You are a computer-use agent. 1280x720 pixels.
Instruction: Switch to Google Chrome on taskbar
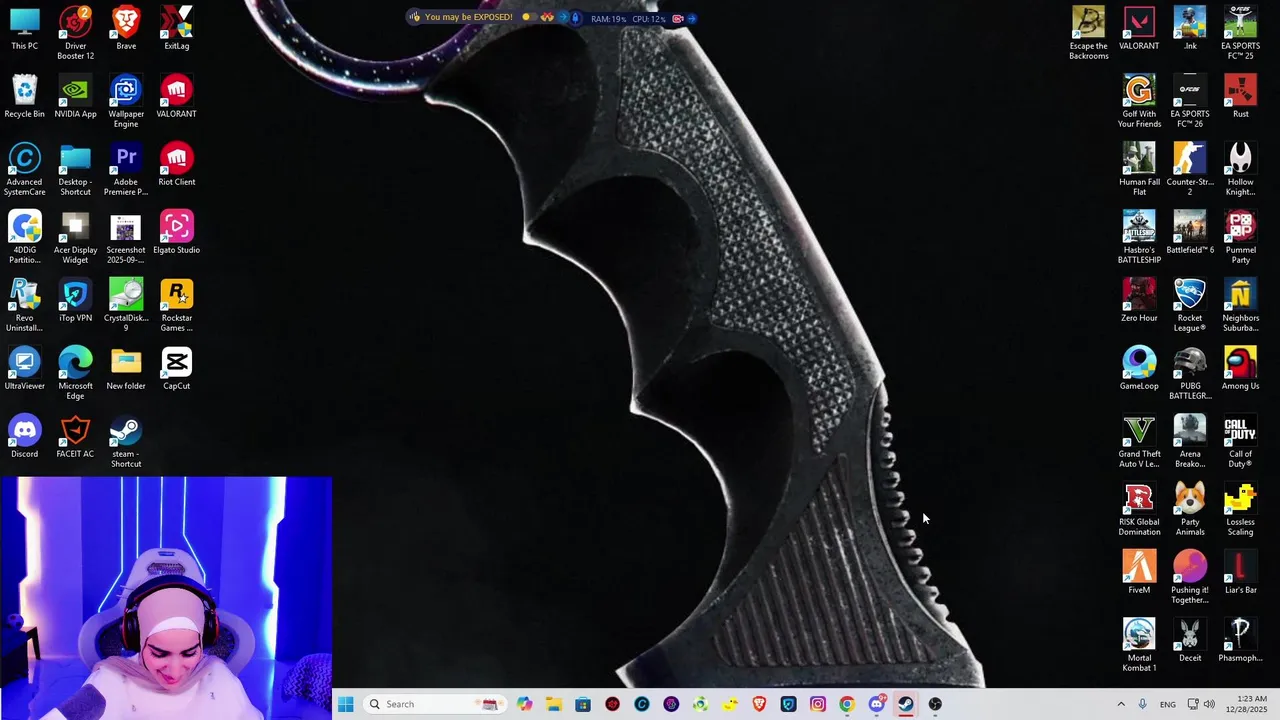[x=847, y=704]
